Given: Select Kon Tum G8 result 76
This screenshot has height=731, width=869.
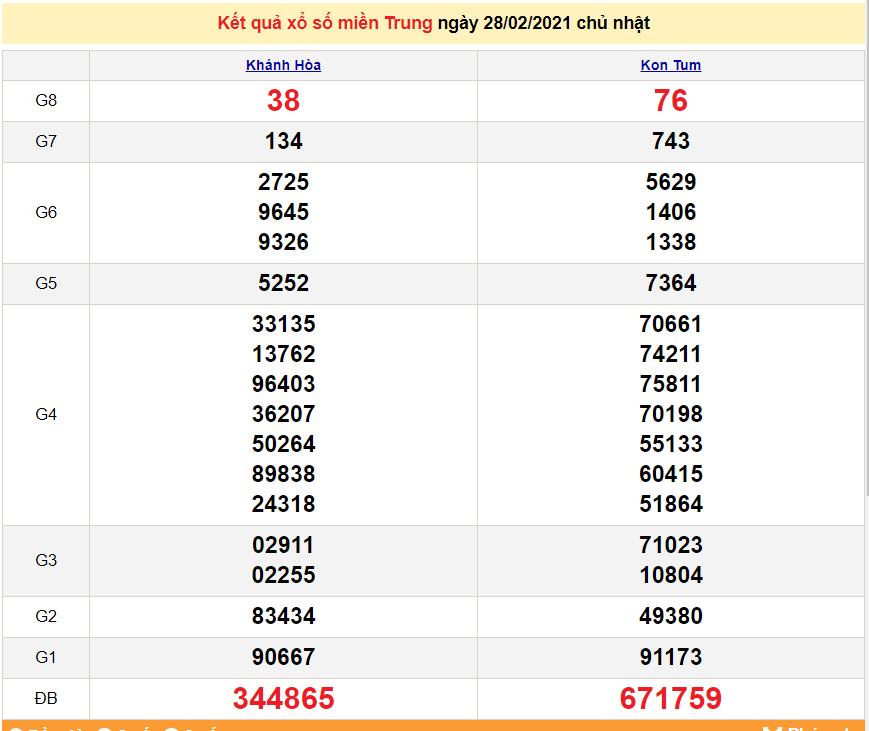Looking at the screenshot, I should point(670,101).
